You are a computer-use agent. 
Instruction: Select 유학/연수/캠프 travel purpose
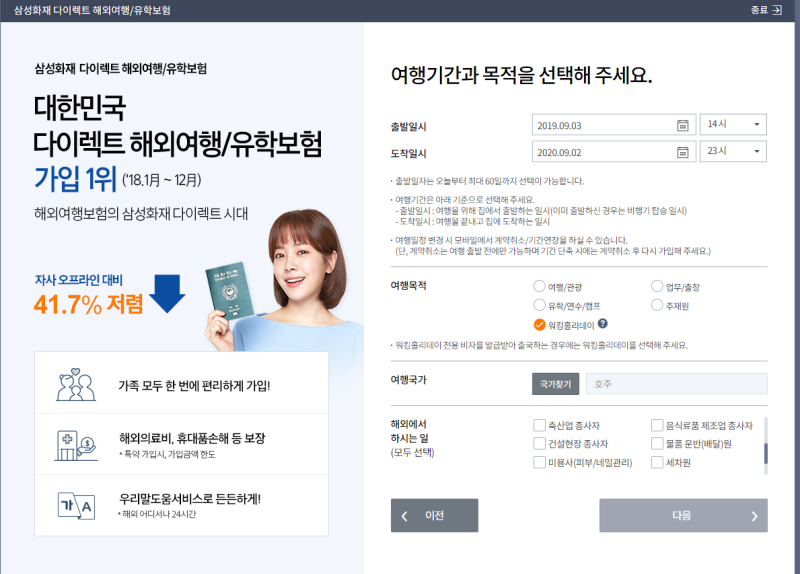[539, 305]
